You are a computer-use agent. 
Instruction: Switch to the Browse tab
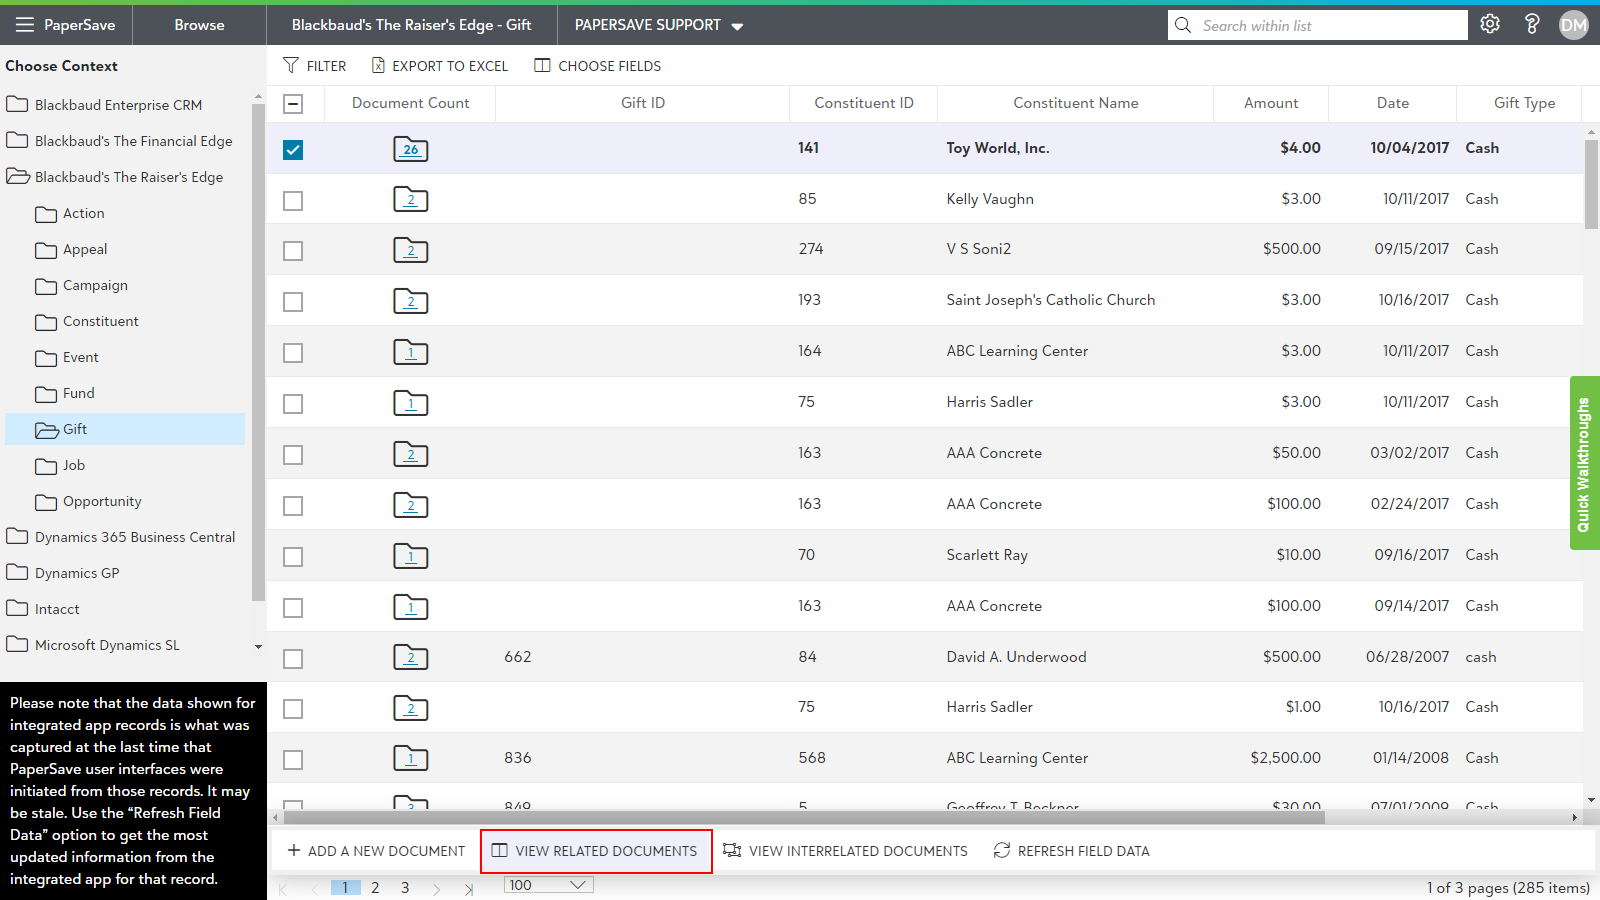coord(199,25)
